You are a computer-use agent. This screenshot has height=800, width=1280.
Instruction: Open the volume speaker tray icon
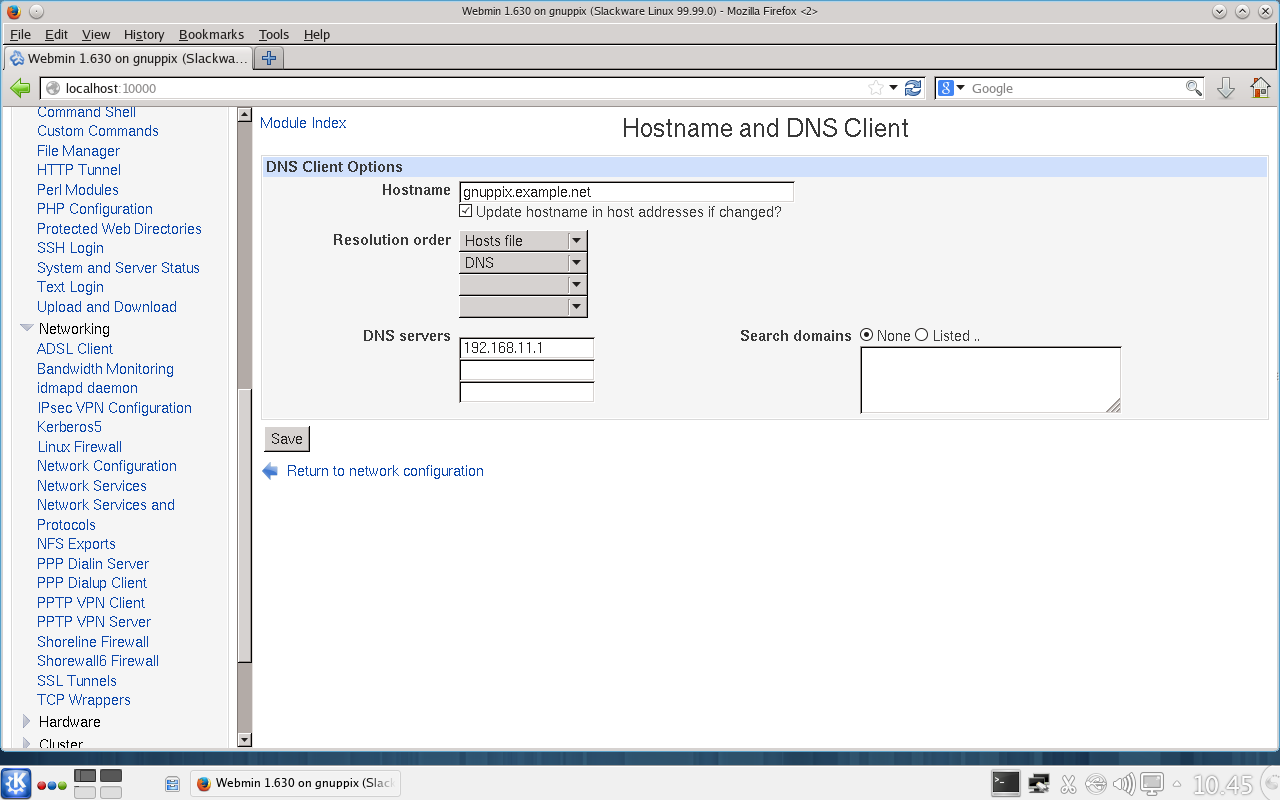coord(1124,784)
